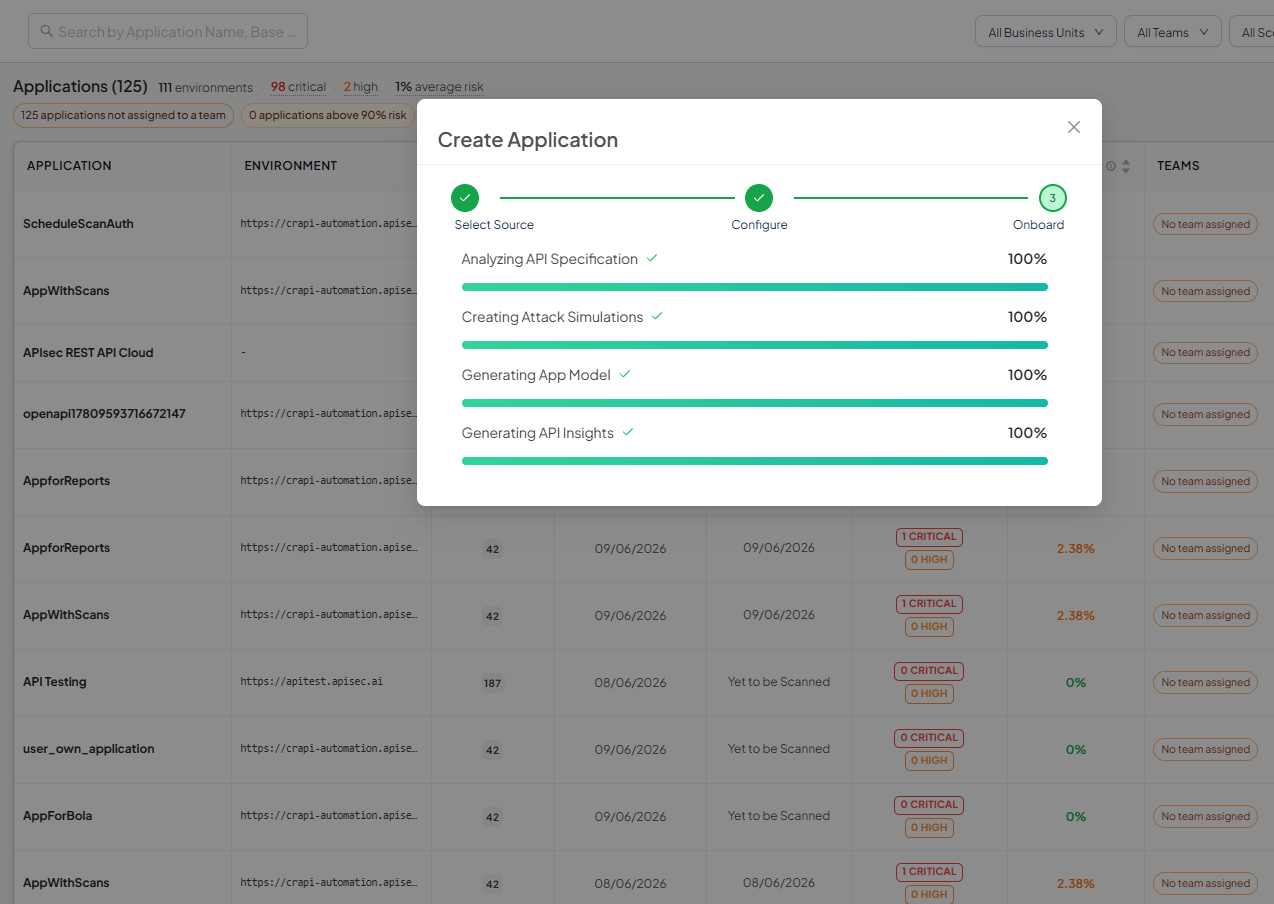Image resolution: width=1274 pixels, height=904 pixels.
Task: Filter by 125 applications not assigned chip
Action: click(123, 115)
